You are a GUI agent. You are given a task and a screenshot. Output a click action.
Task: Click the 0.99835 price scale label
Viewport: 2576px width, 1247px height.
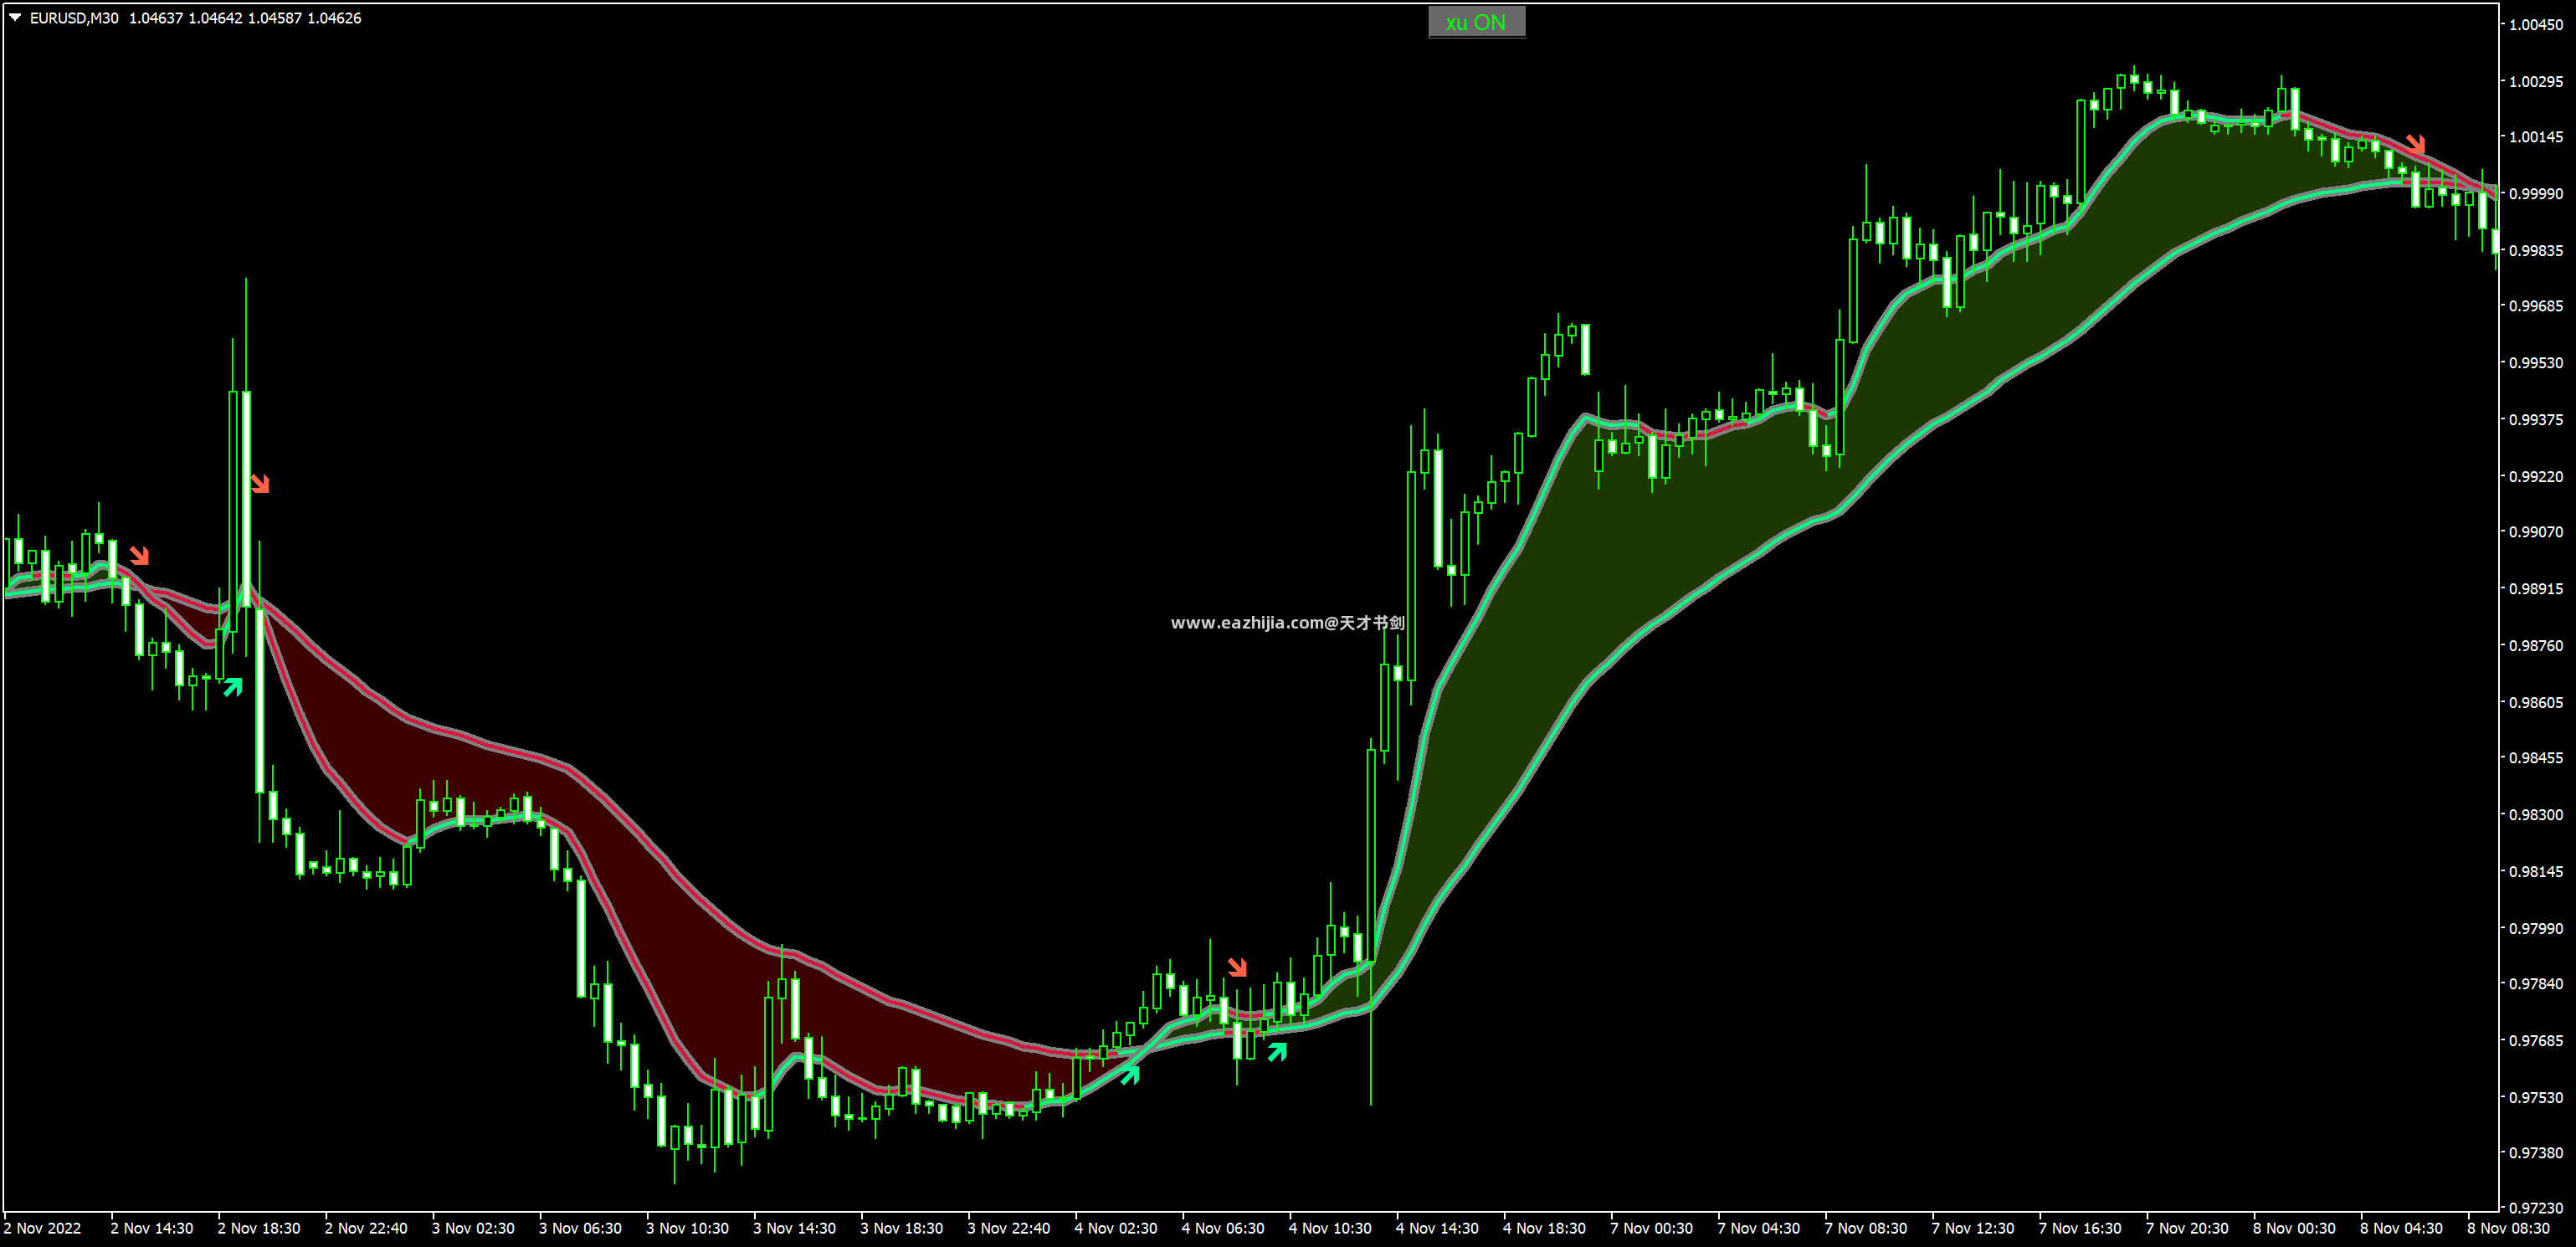point(2536,251)
